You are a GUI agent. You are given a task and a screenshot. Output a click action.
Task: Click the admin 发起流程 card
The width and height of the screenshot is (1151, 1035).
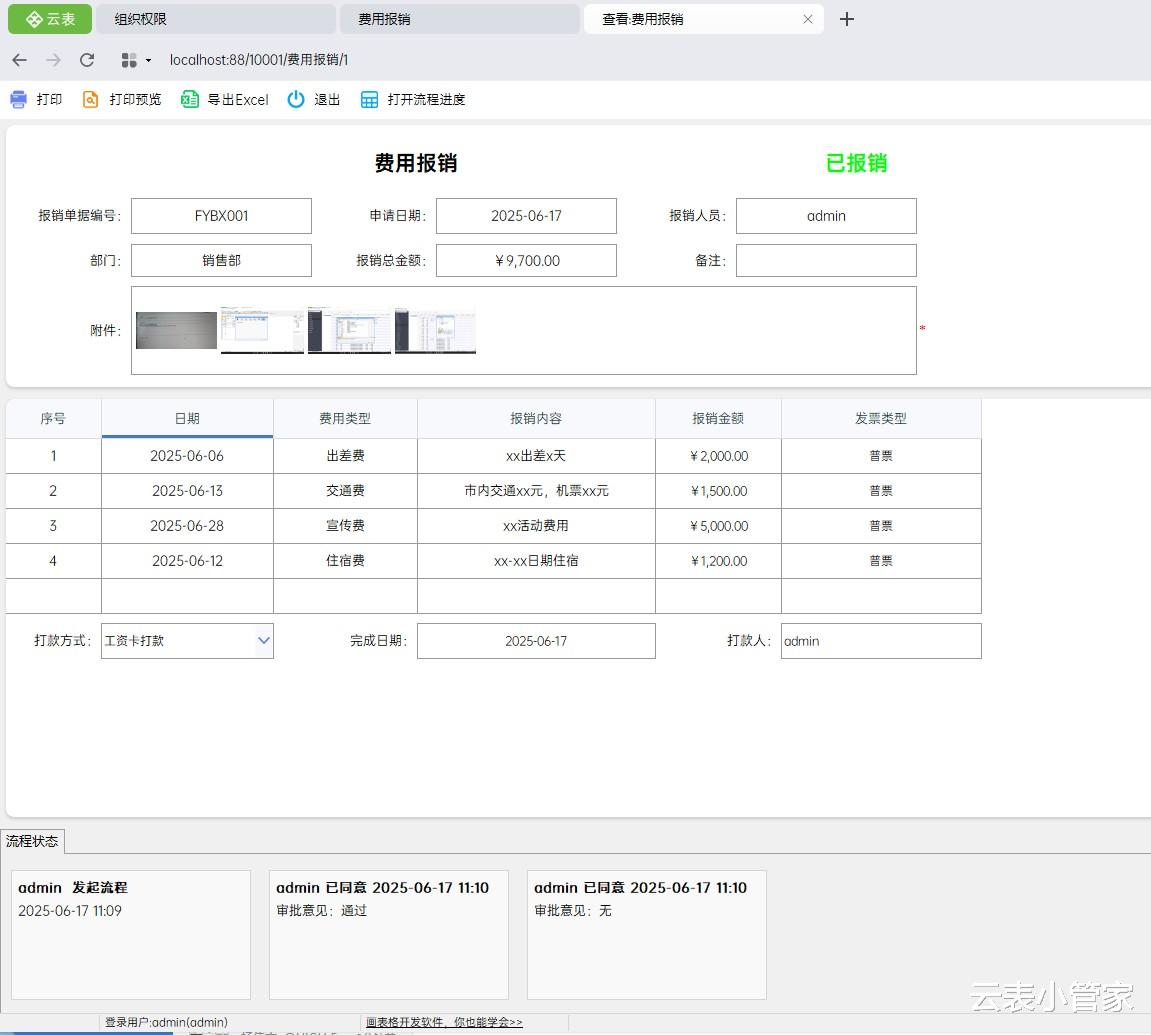[131, 935]
